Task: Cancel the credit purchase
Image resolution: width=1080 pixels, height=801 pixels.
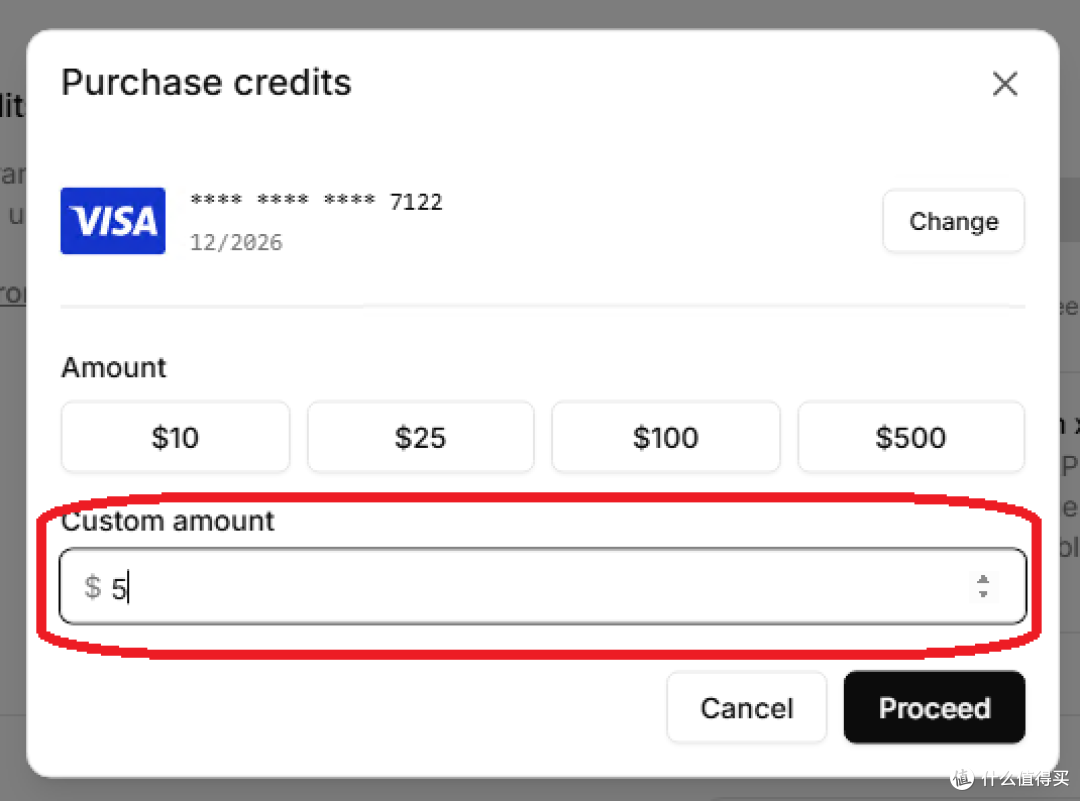Action: tap(747, 707)
